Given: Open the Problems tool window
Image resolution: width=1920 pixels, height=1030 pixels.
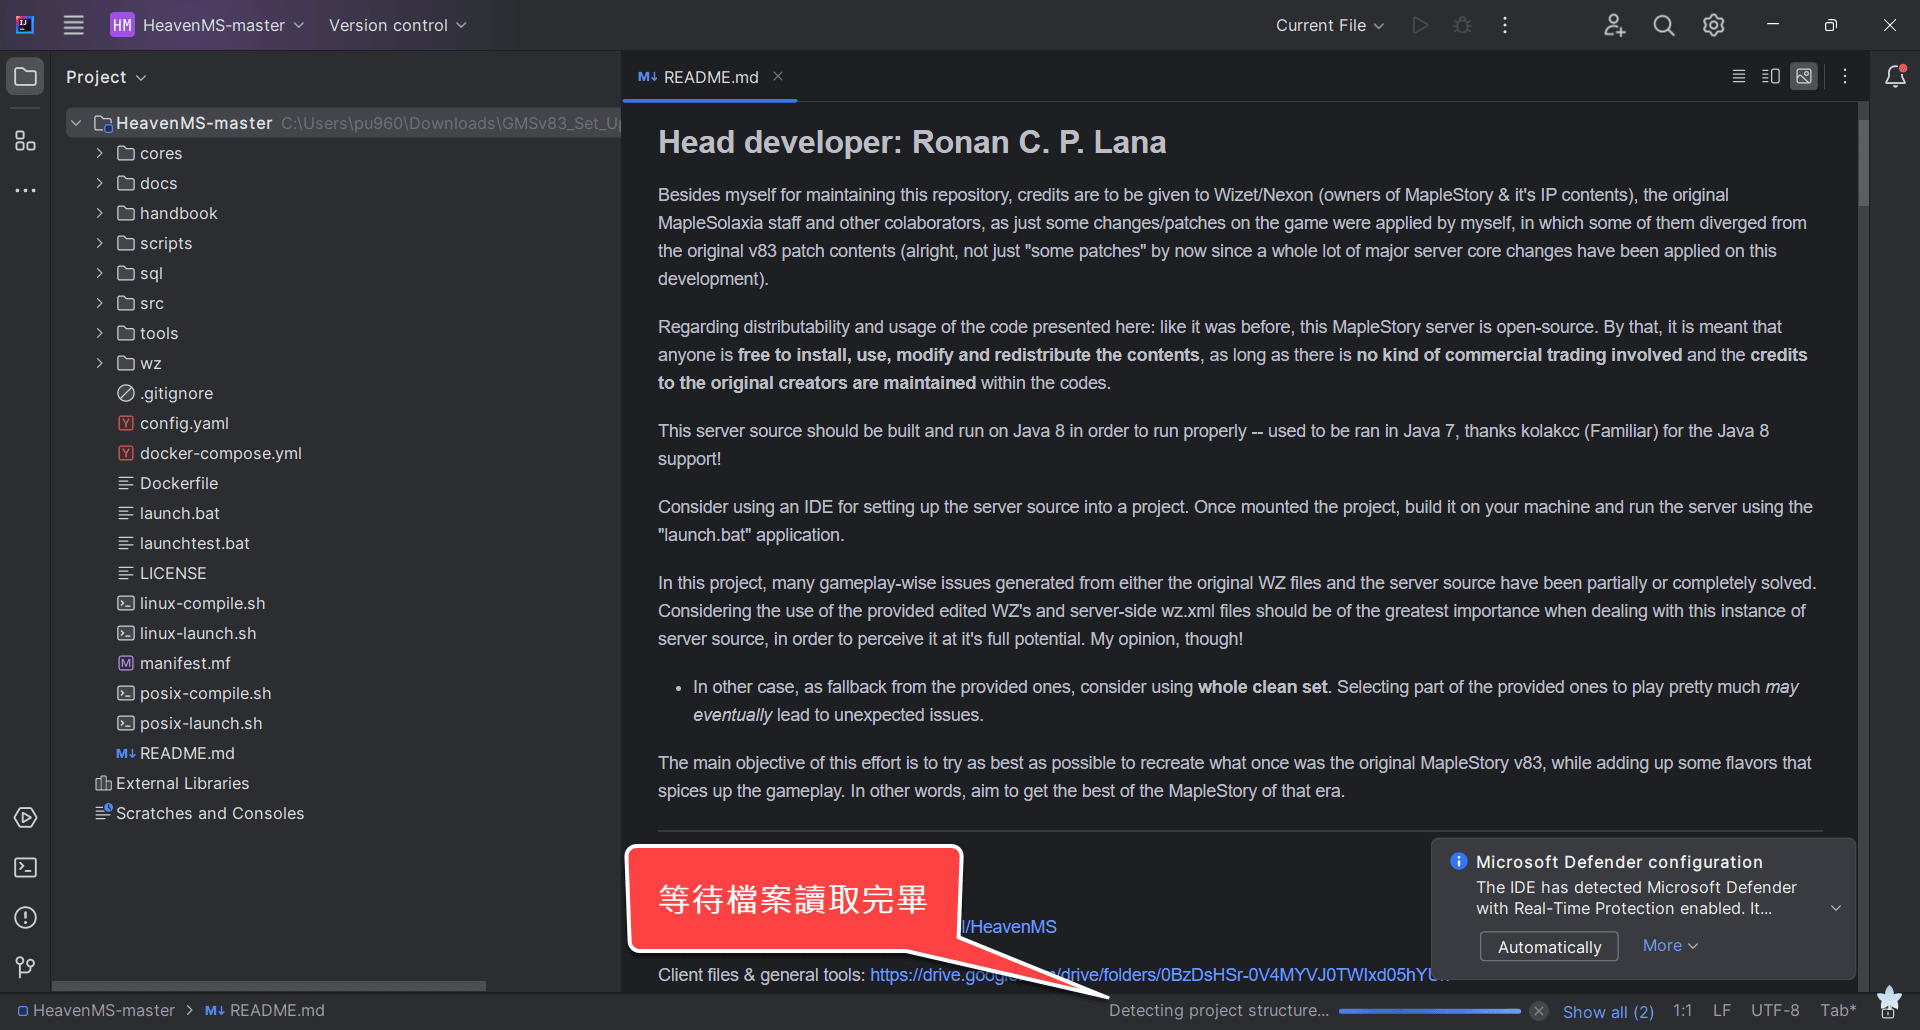Looking at the screenshot, I should click(25, 918).
